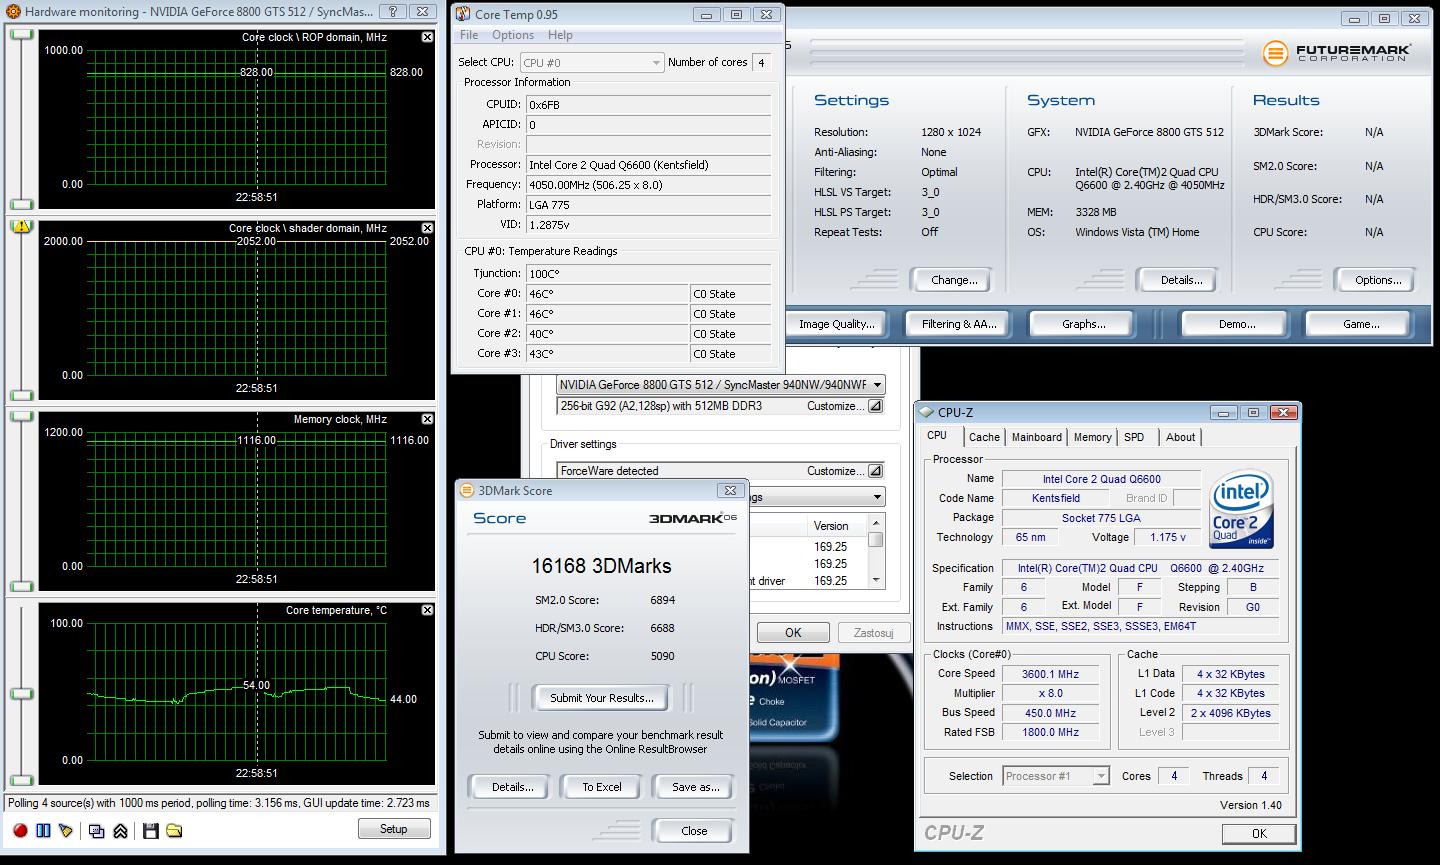Screen dimensions: 1440x865
Task: Close the Core temperature graph
Action: (x=428, y=610)
